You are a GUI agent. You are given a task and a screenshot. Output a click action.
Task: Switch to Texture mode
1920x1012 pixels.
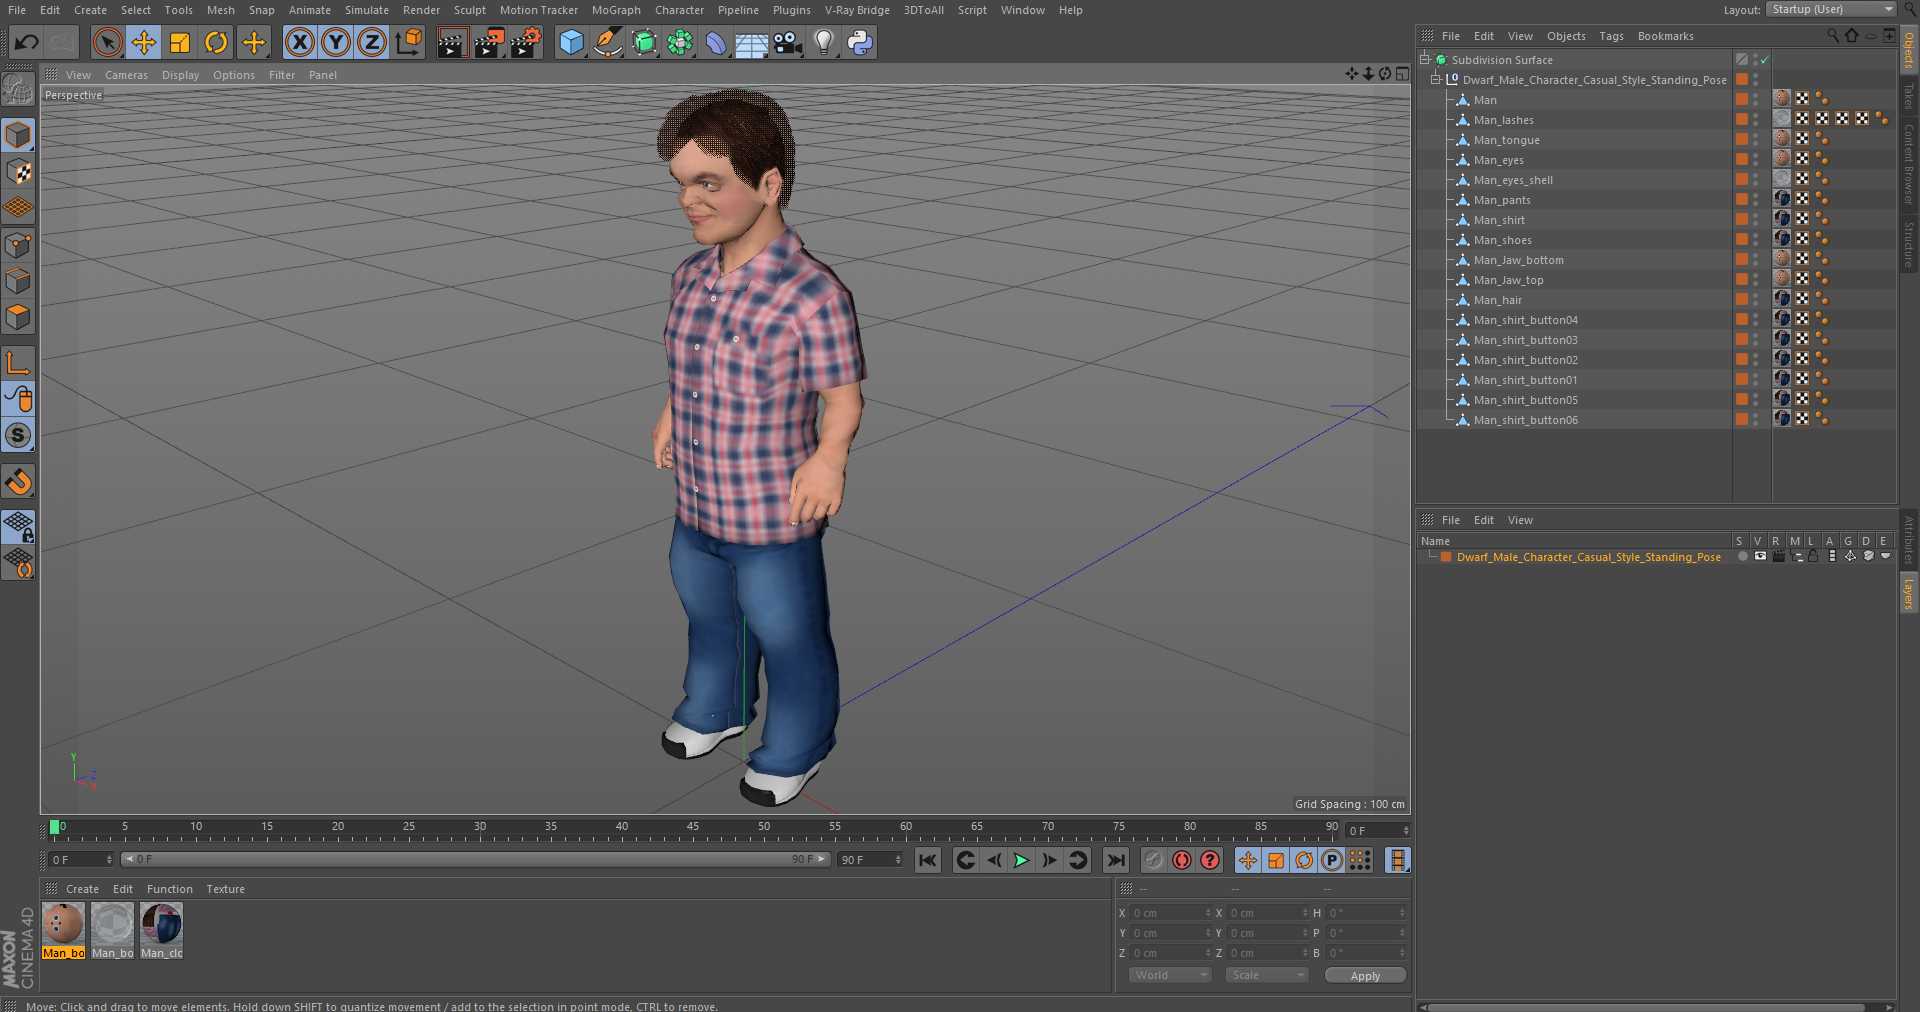(x=18, y=171)
